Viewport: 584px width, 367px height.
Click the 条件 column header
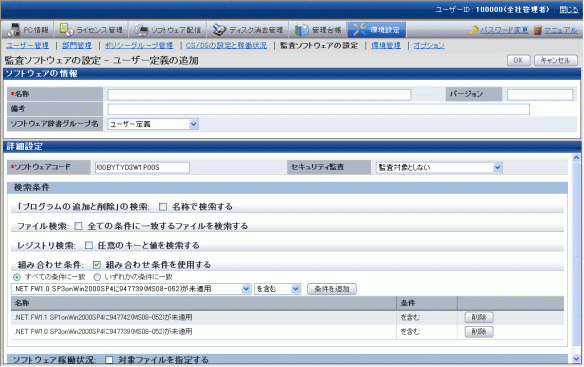point(427,303)
